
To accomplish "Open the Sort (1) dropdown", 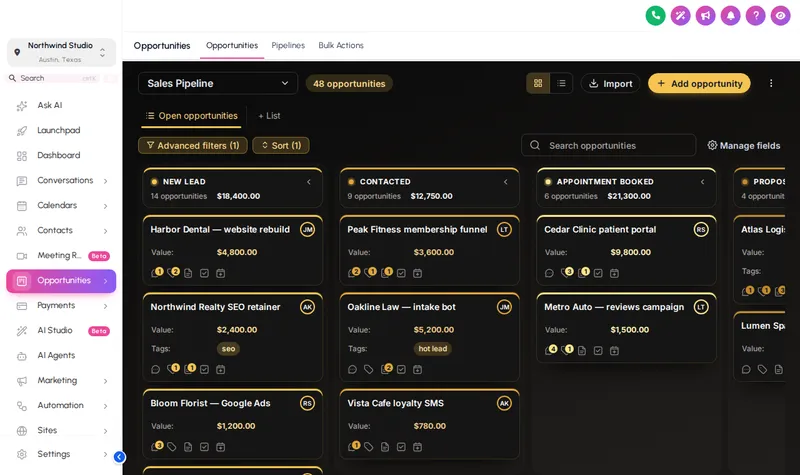I will (x=281, y=145).
